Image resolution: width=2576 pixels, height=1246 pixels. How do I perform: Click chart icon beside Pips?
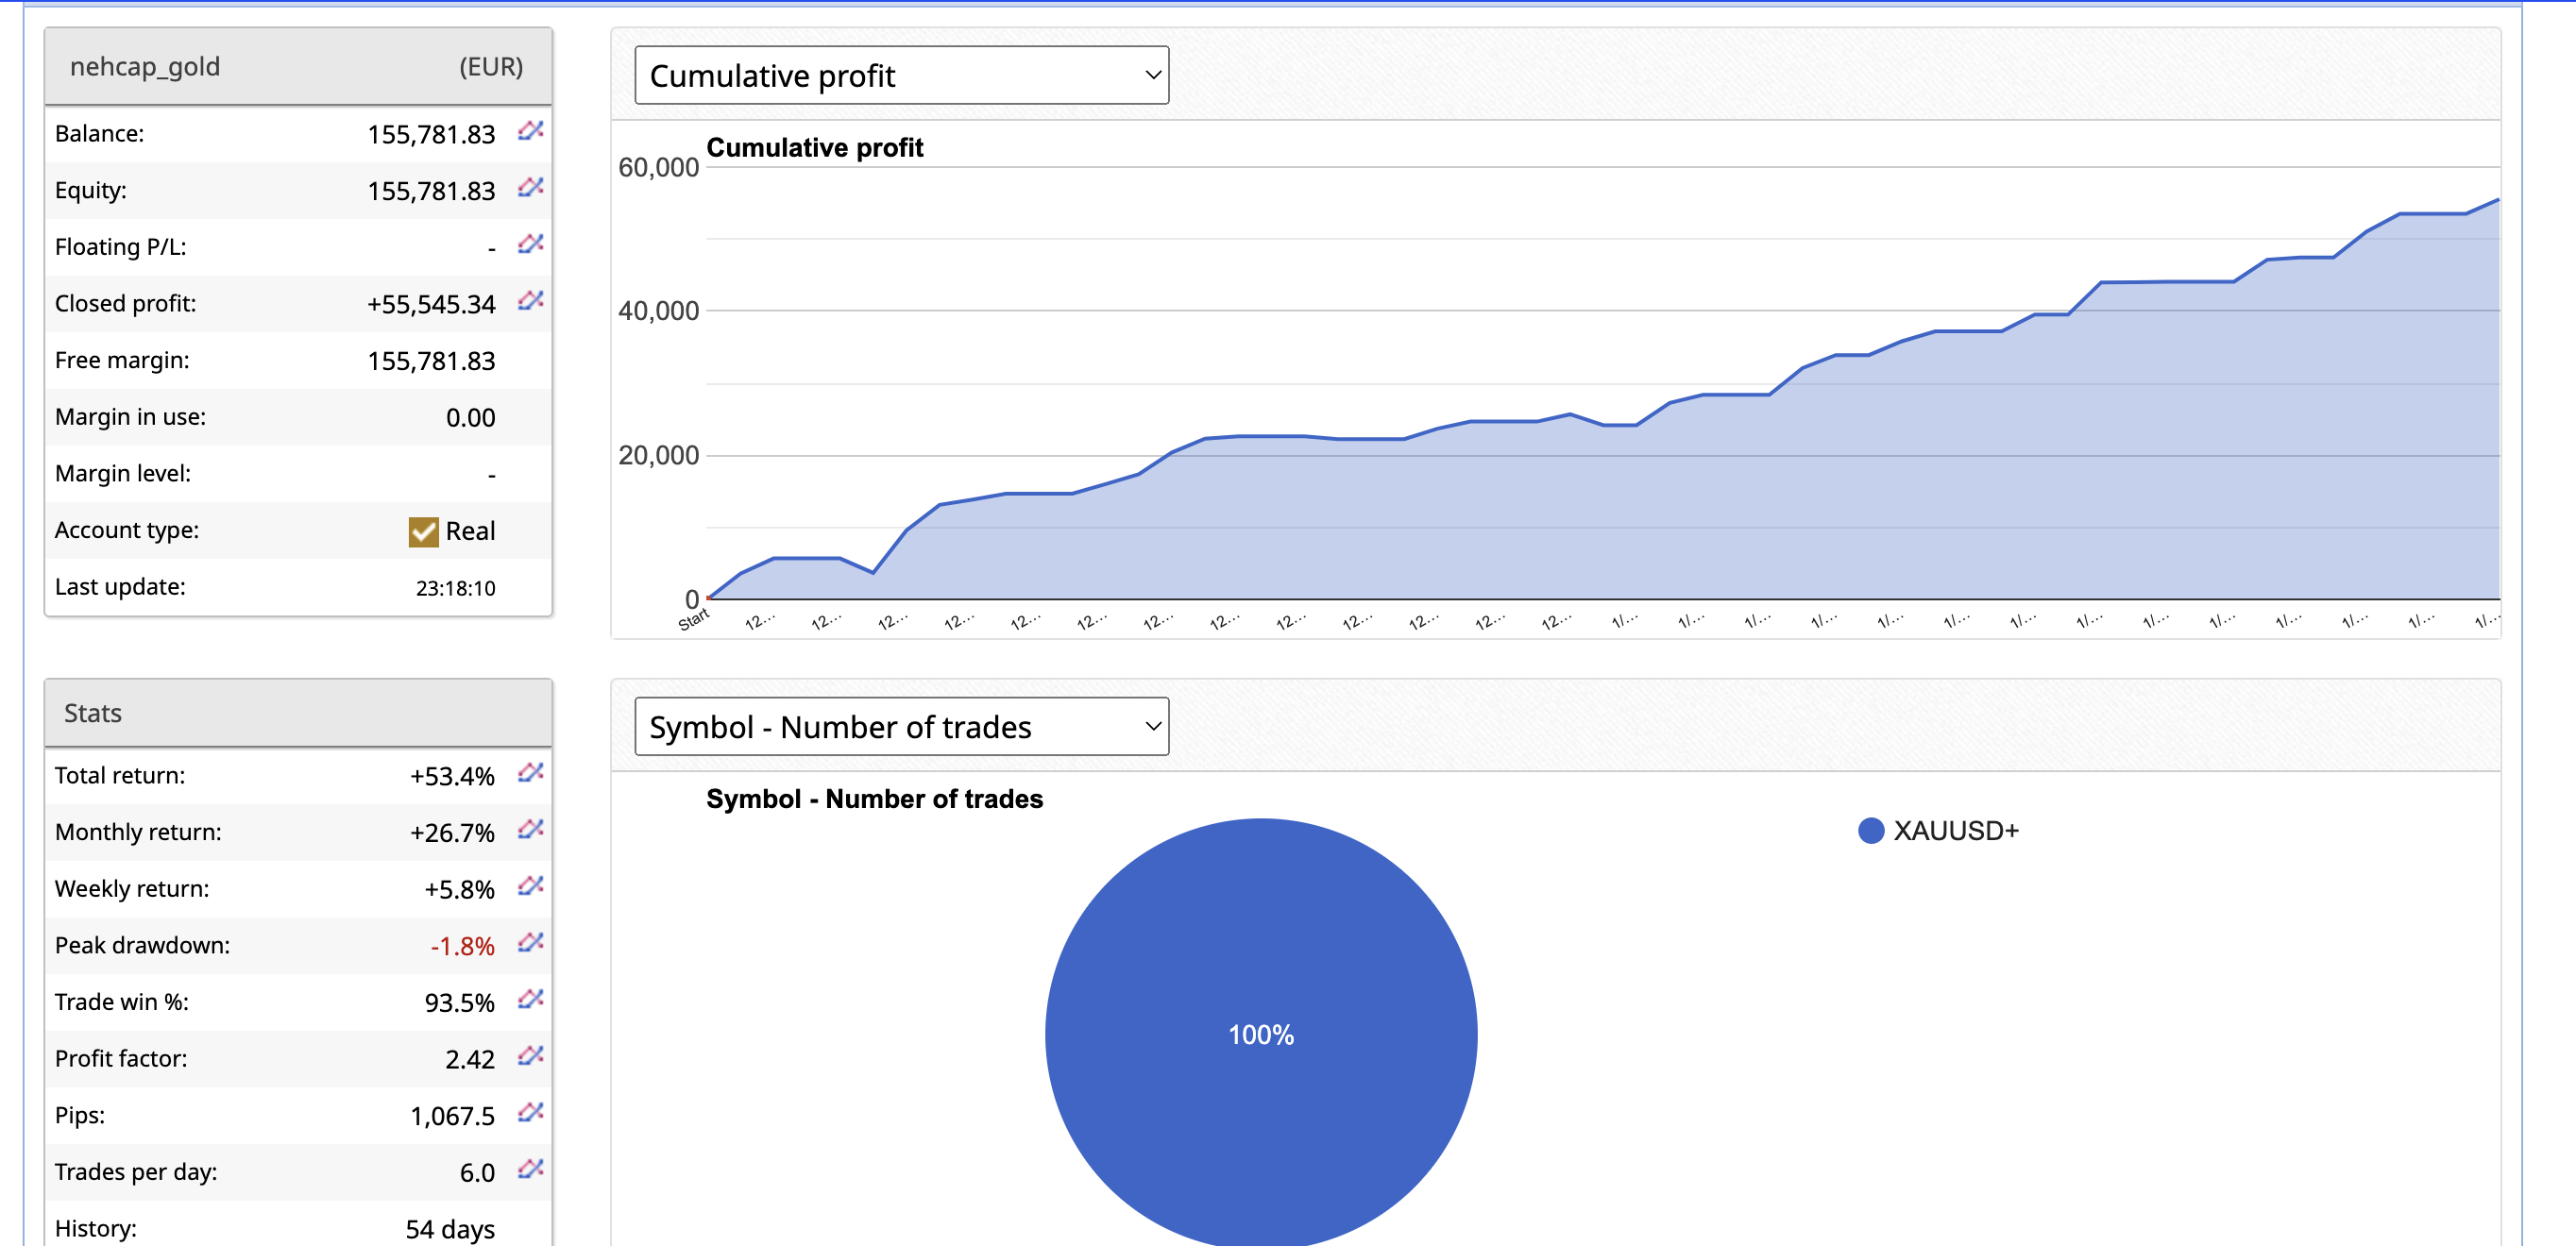530,1112
